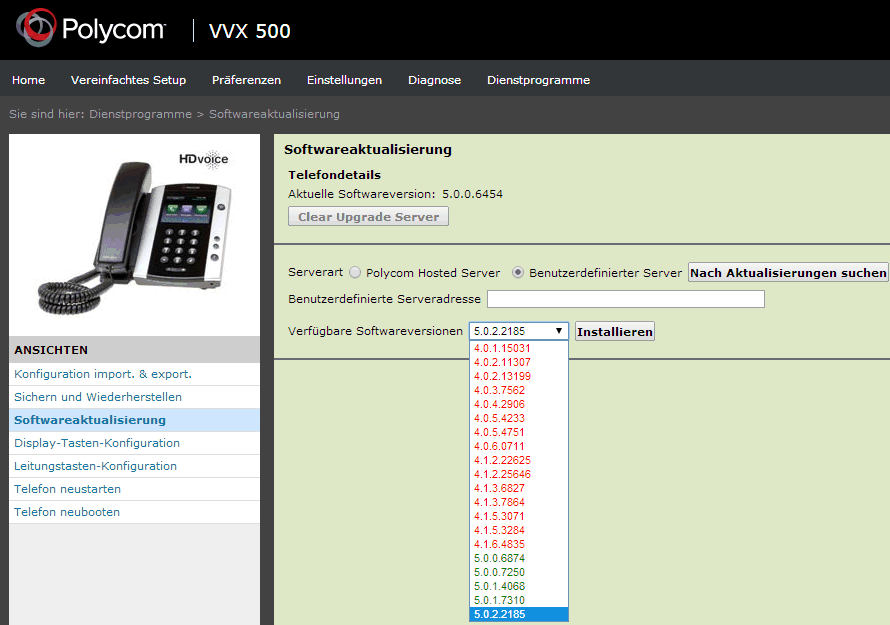This screenshot has height=625, width=890.
Task: Collapse the Verfügbare Softwareversionen dropdown
Action: point(519,331)
